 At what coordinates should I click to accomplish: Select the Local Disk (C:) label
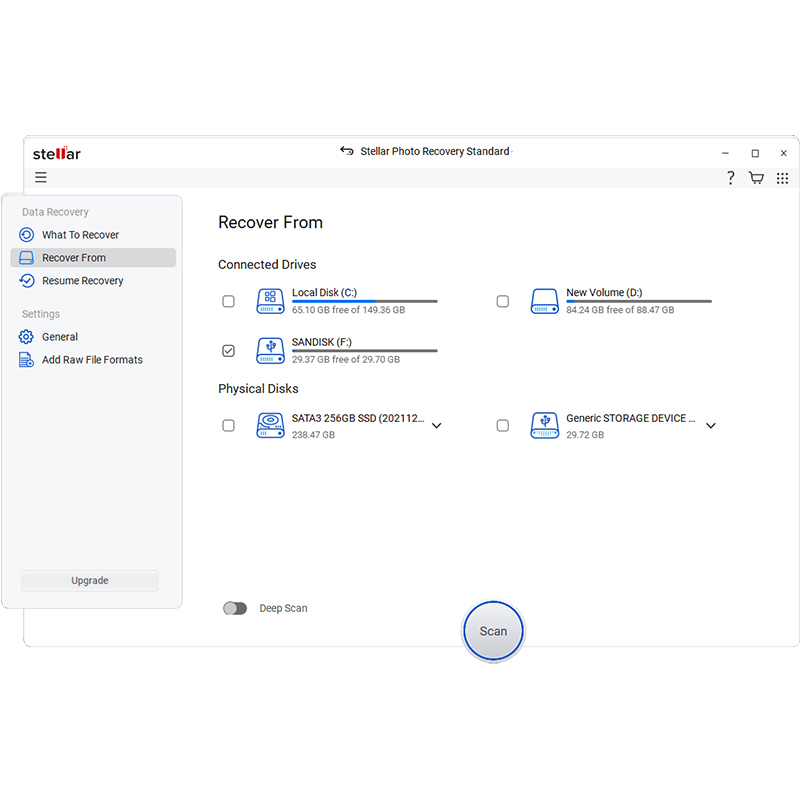pos(324,292)
